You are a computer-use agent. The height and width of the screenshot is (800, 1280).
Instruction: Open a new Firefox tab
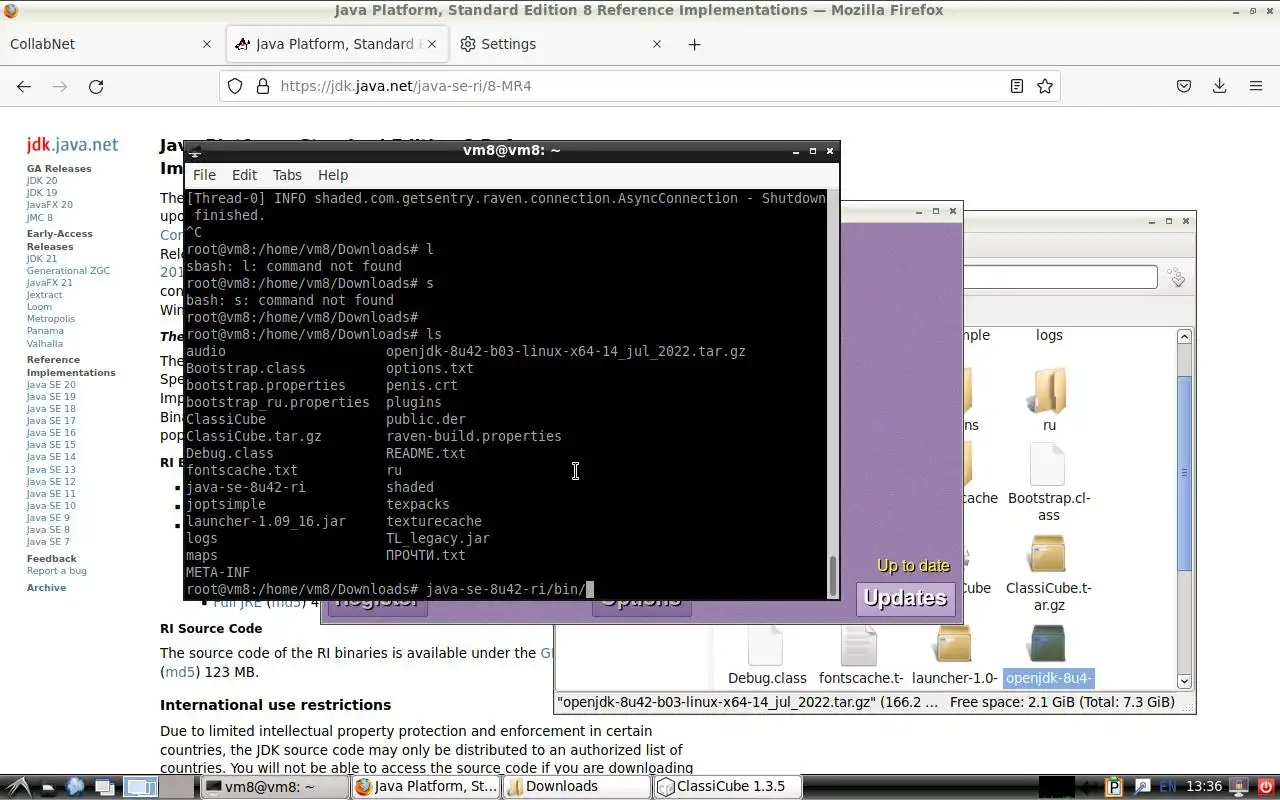[694, 44]
